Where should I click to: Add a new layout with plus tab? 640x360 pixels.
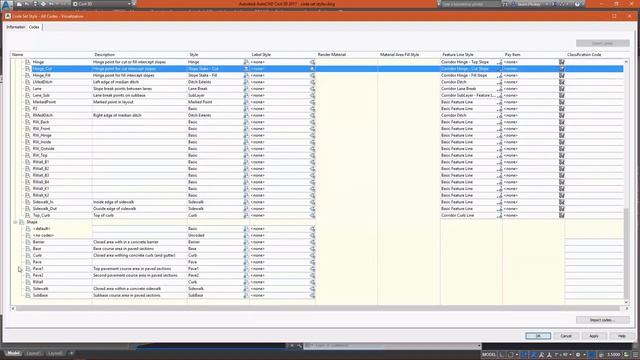coord(71,353)
